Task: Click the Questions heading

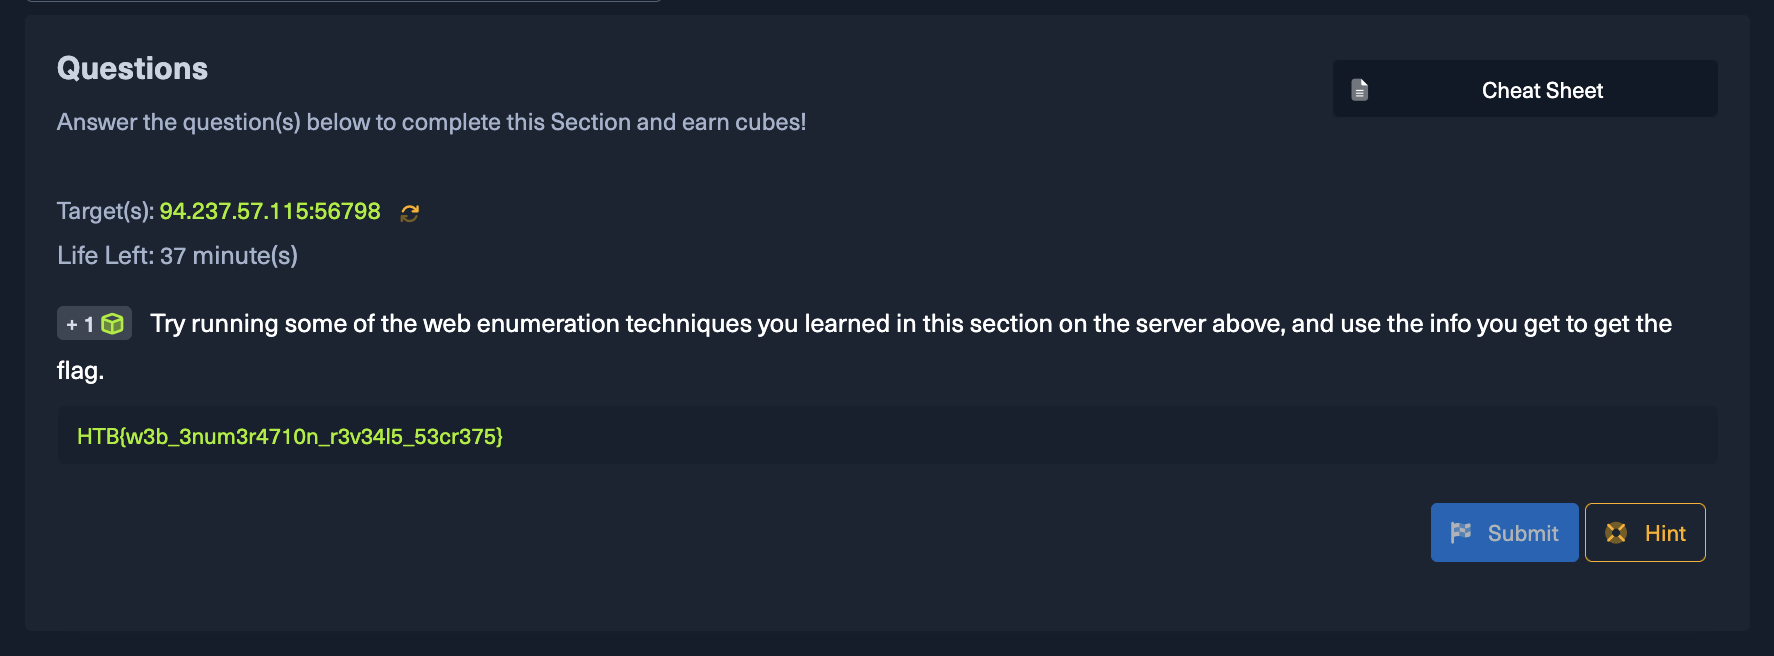Action: point(132,68)
